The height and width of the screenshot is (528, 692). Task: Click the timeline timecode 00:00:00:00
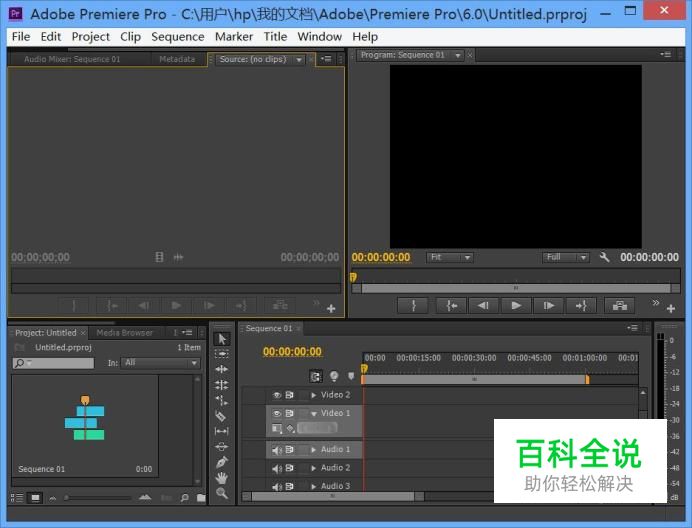click(292, 351)
